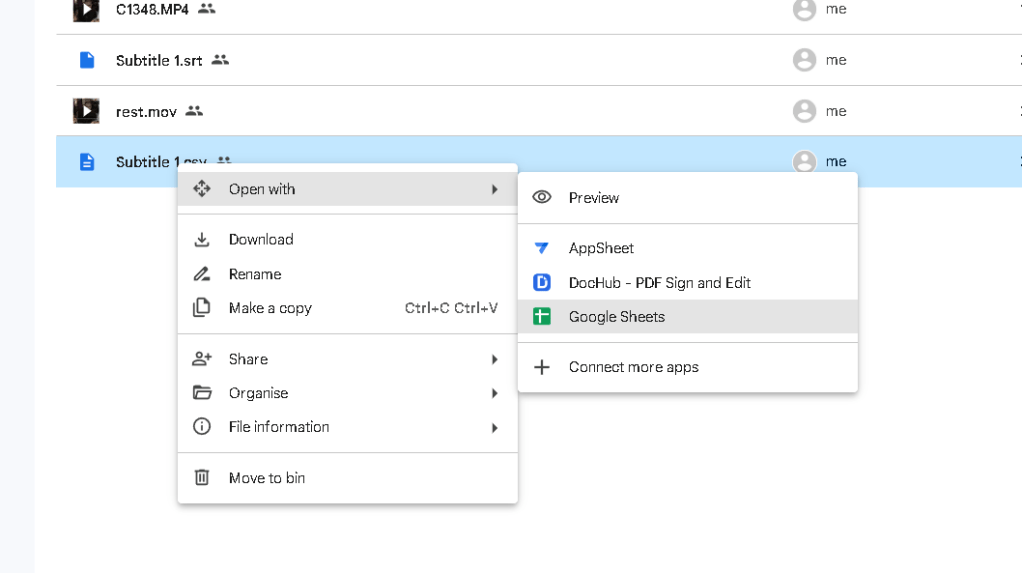Select Move to bin
The height and width of the screenshot is (573, 1022).
click(347, 478)
